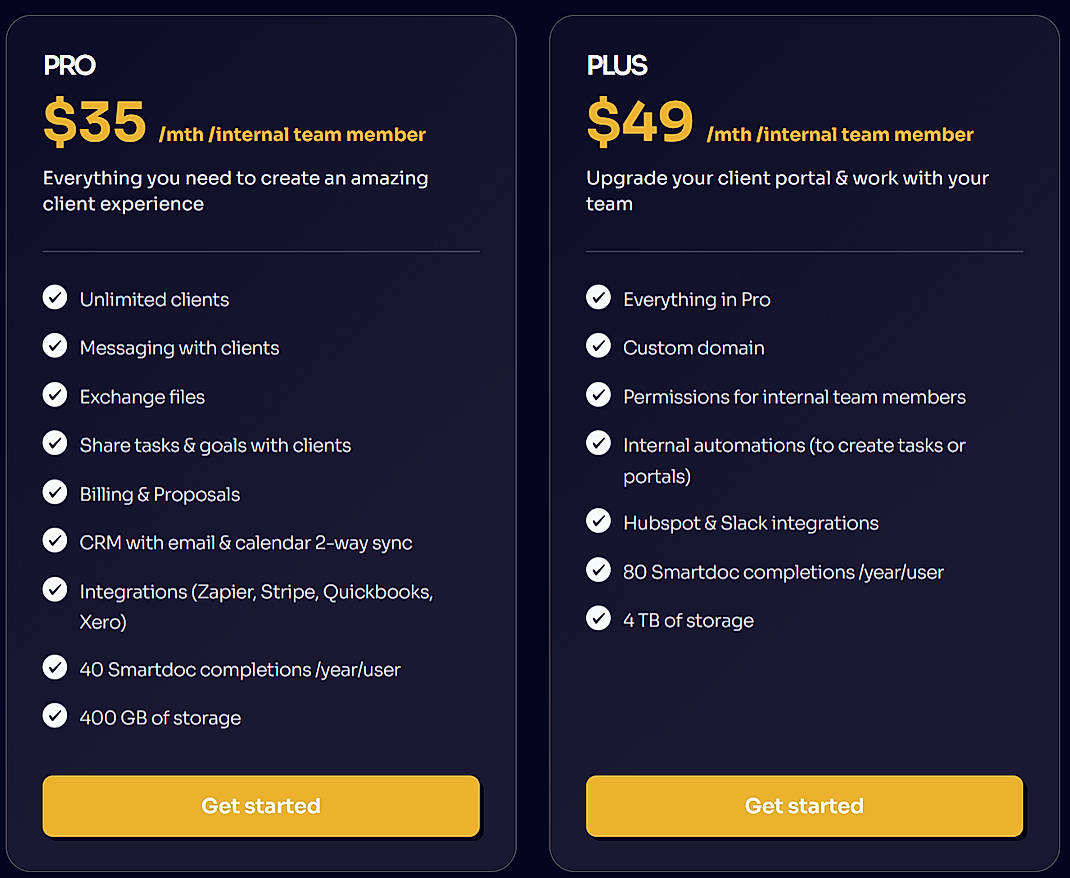
Task: Click the checkmark beside Unlimited clients
Action: coord(55,297)
